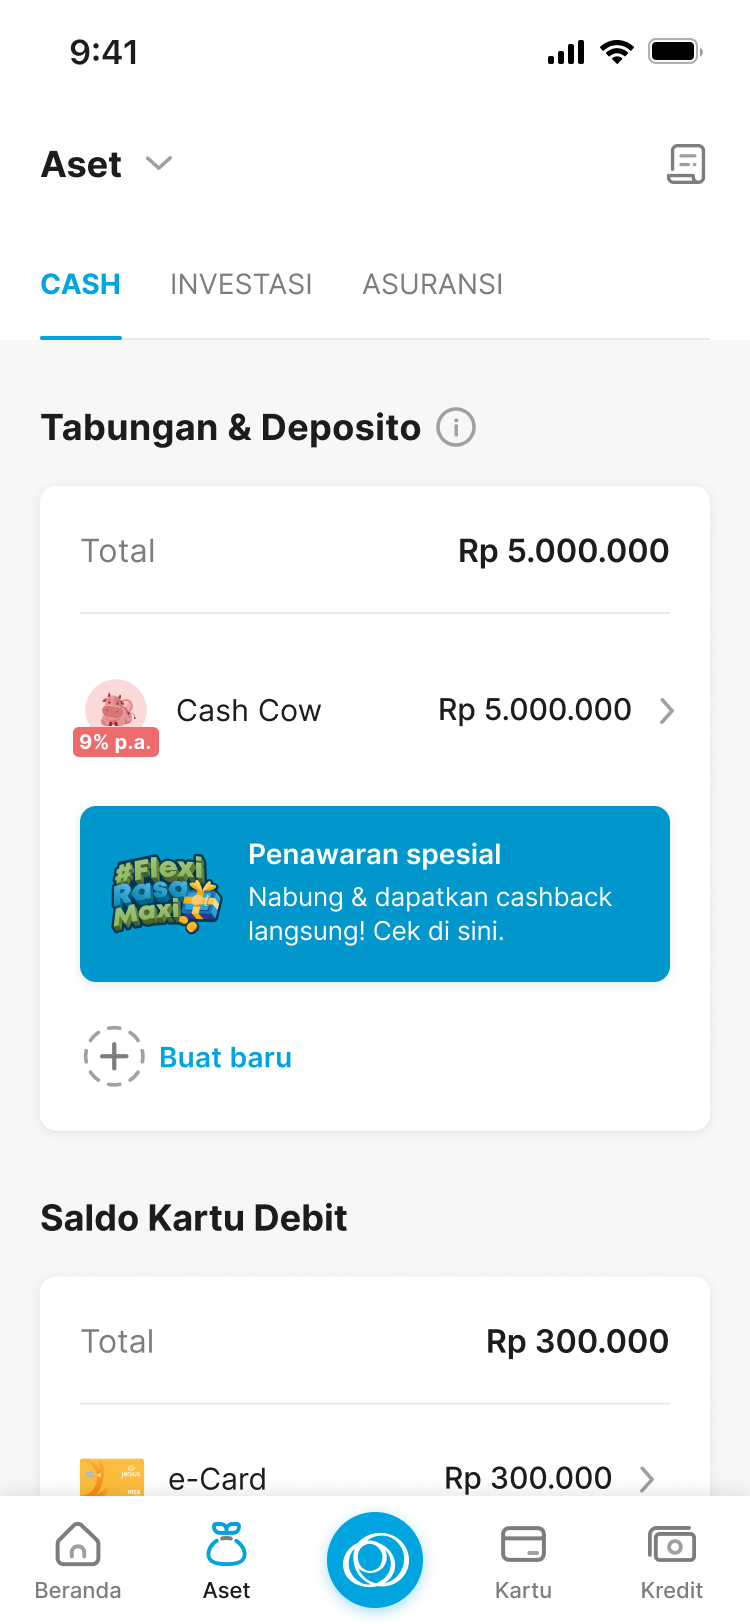This screenshot has width=750, height=1624.
Task: Switch to the CASH tab
Action: 81,285
